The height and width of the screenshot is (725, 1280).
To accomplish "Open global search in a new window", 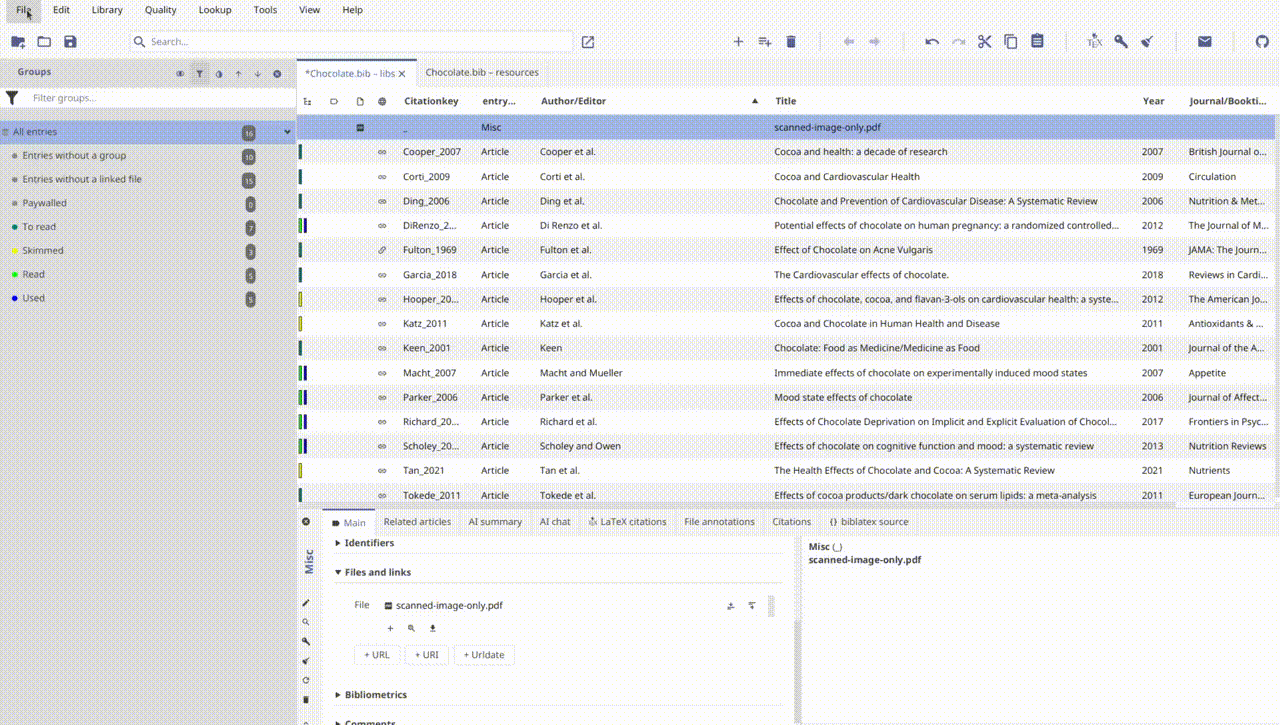I will pyautogui.click(x=588, y=42).
